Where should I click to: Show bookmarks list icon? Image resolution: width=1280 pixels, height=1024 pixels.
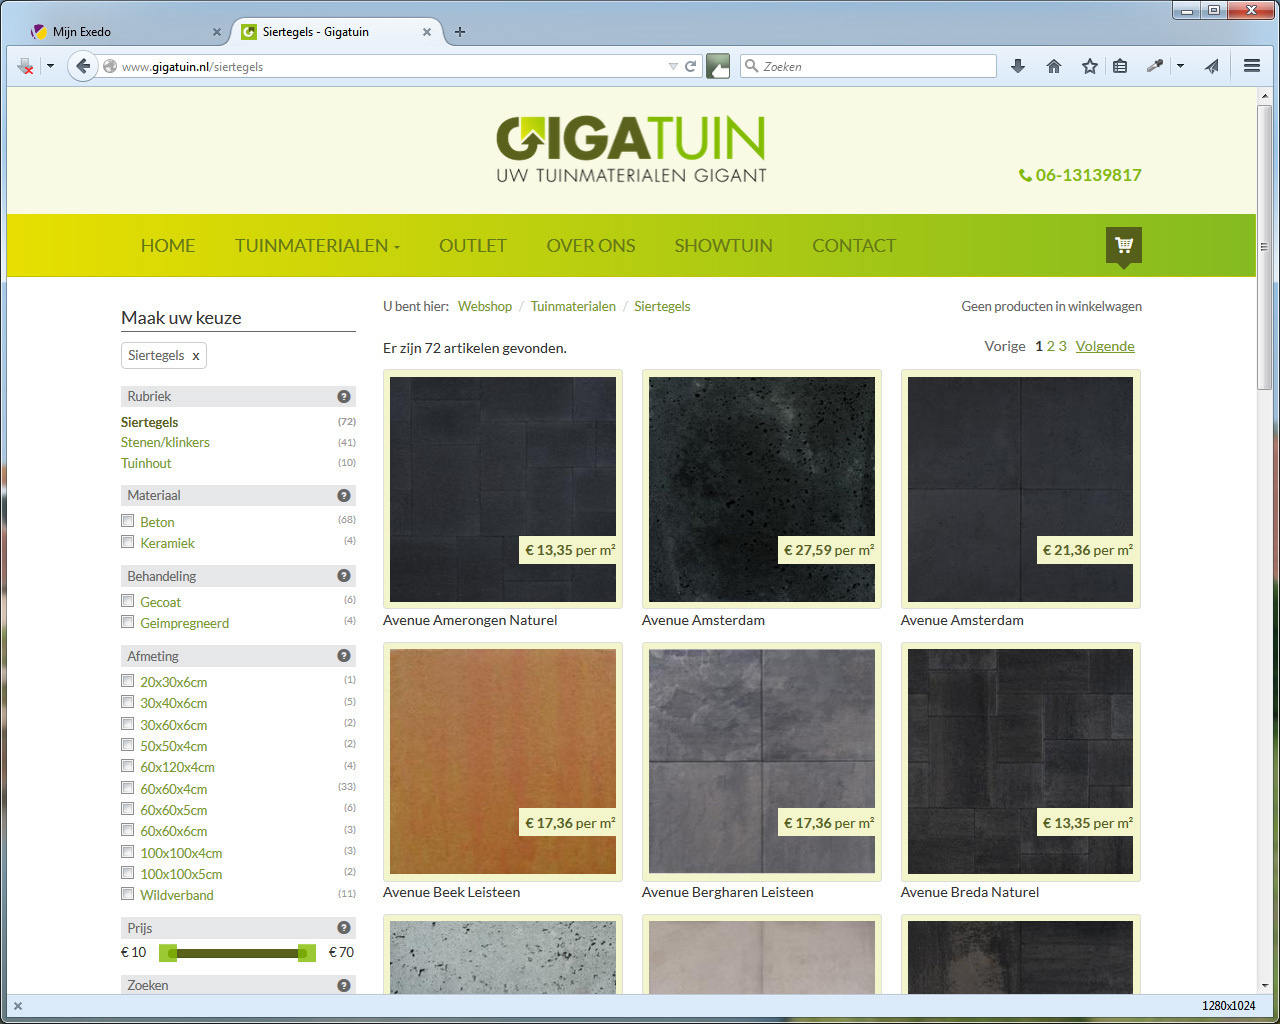coord(1120,66)
